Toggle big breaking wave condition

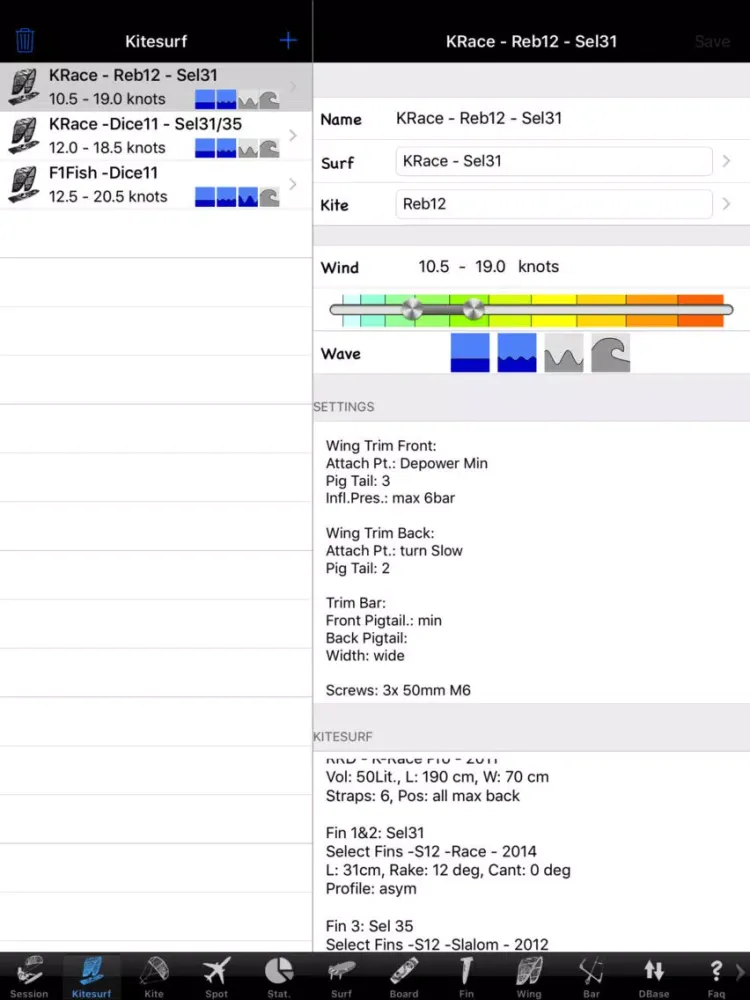610,353
